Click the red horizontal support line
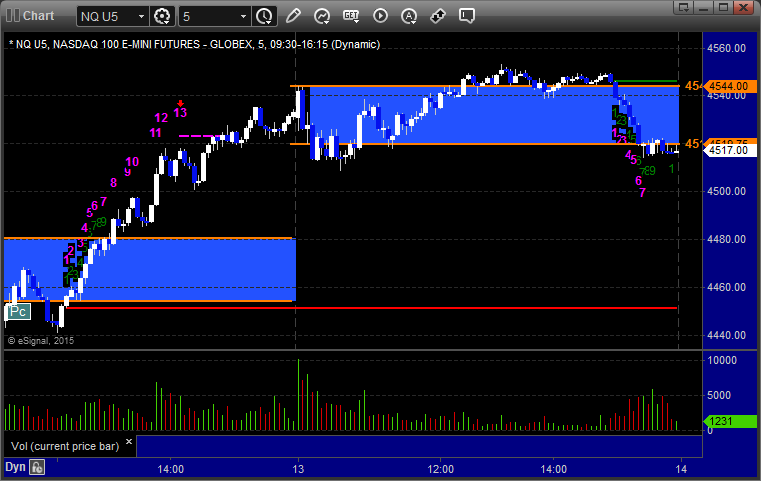 coord(371,308)
